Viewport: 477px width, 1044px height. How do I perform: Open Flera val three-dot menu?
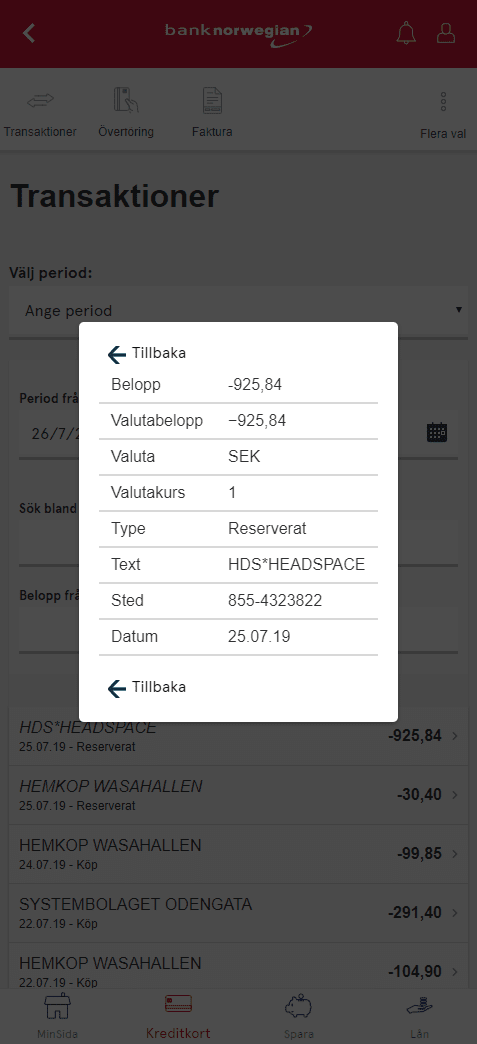coord(443,101)
